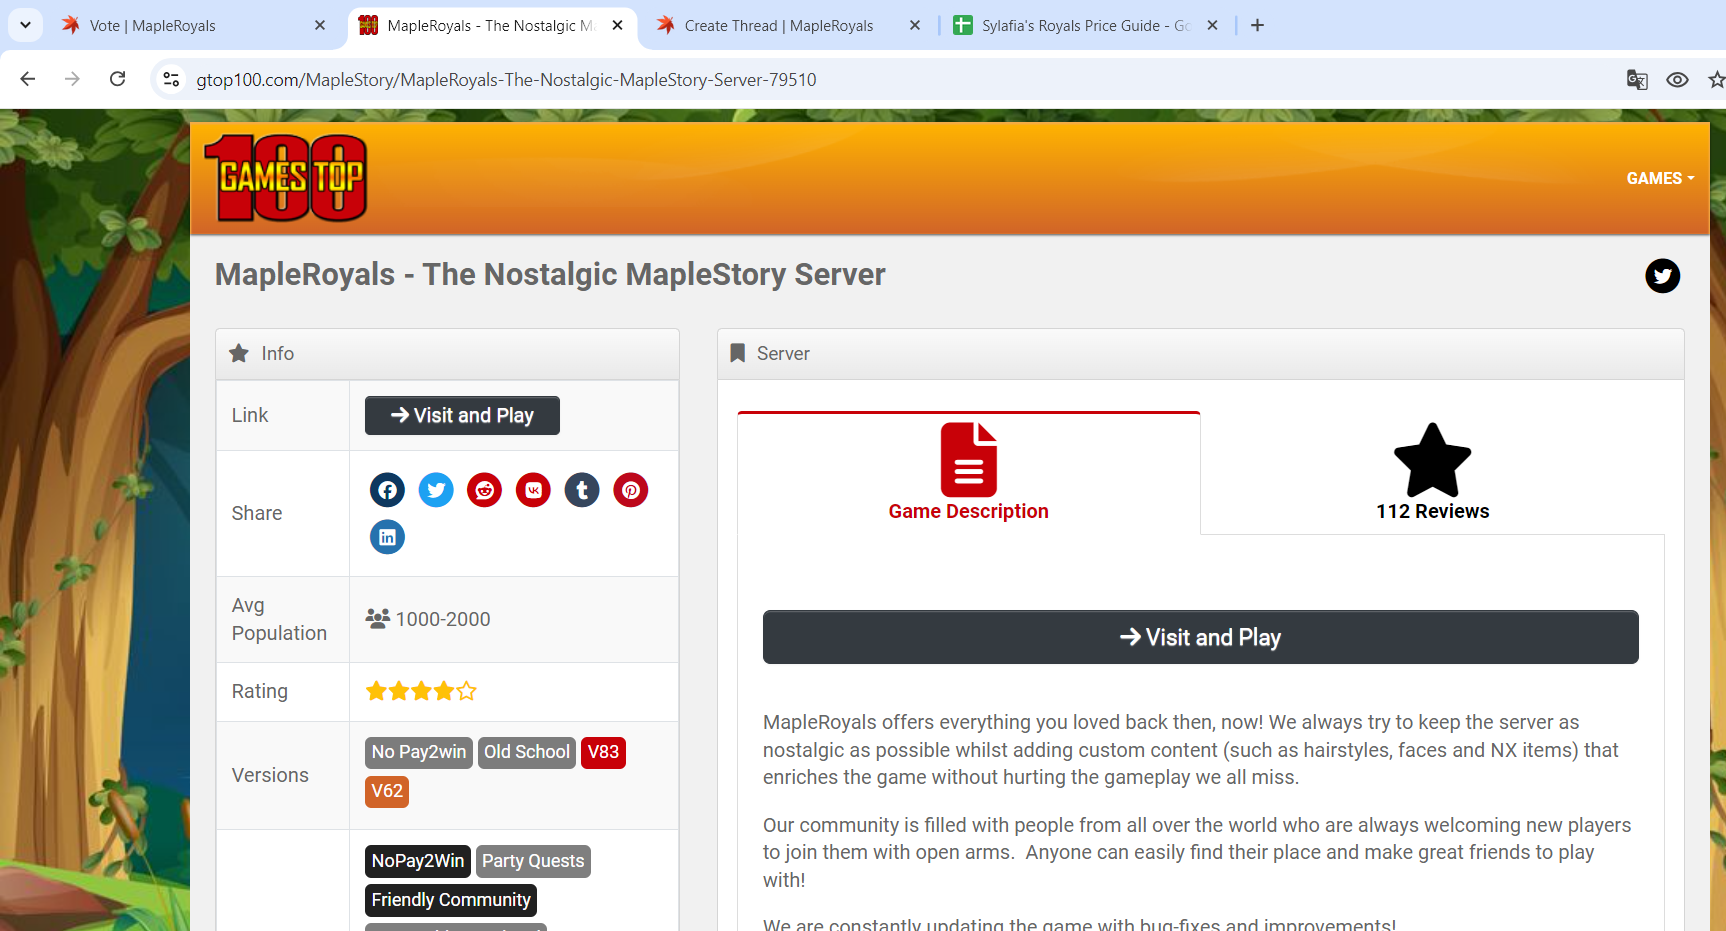Bookmark this page with the star
The height and width of the screenshot is (931, 1726).
coord(1717,80)
